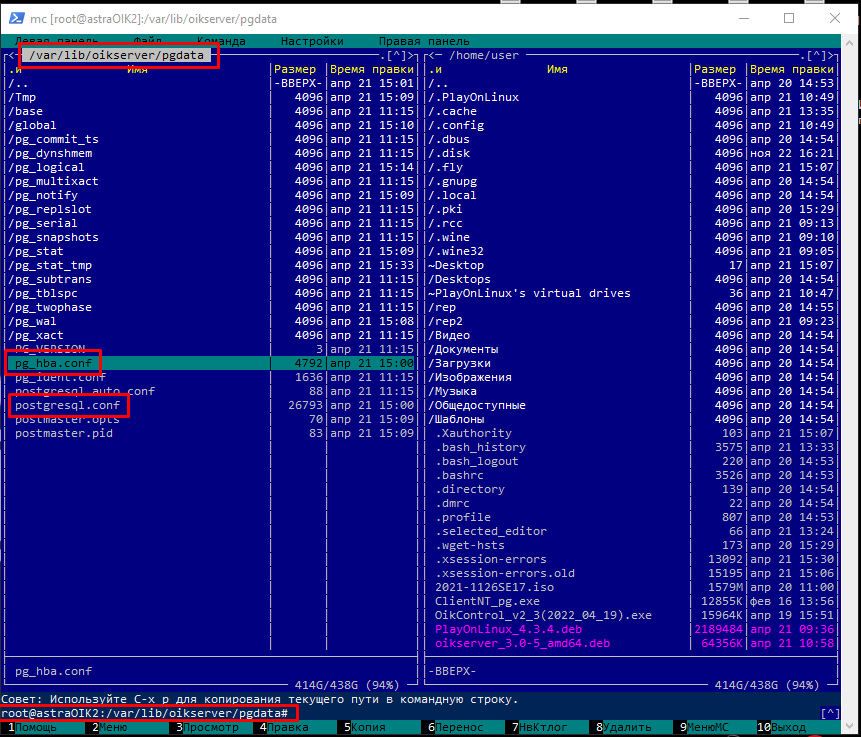Expand command line history at bottom right
Viewport: 861px width, 737px height.
coord(829,713)
